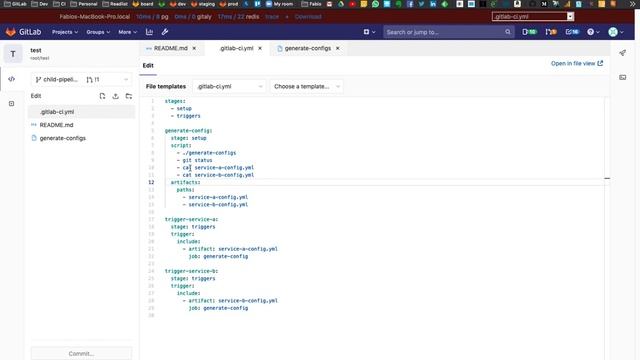The height and width of the screenshot is (360, 640).
Task: Open the prod bookmark
Action: [229, 4]
